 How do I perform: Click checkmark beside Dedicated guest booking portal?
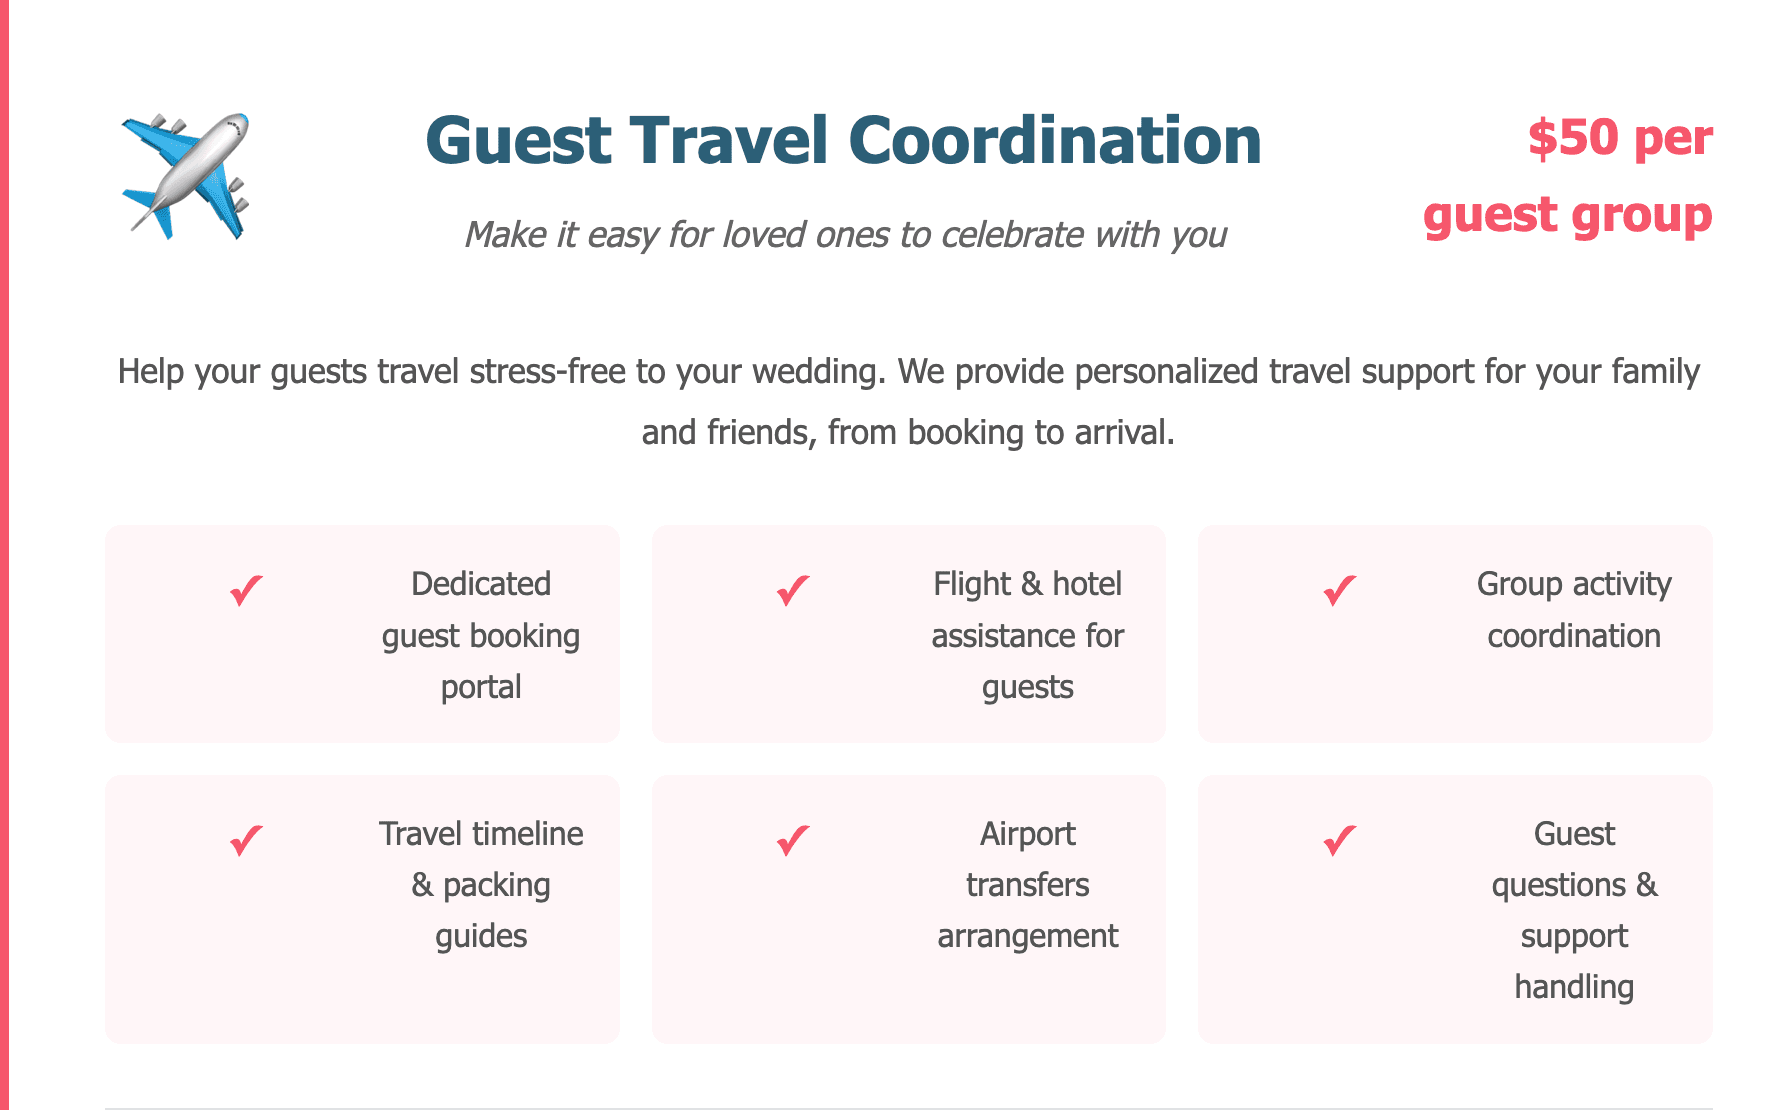coord(246,590)
